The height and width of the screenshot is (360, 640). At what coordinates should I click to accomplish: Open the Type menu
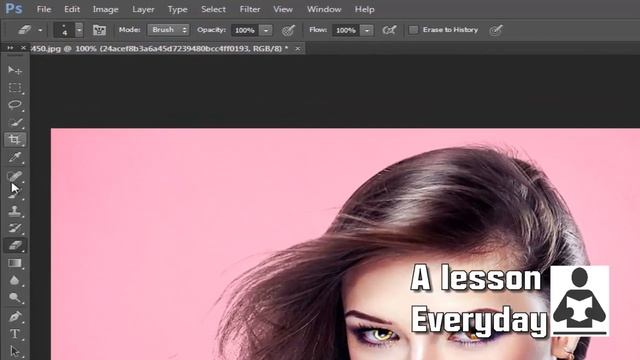pos(178,9)
